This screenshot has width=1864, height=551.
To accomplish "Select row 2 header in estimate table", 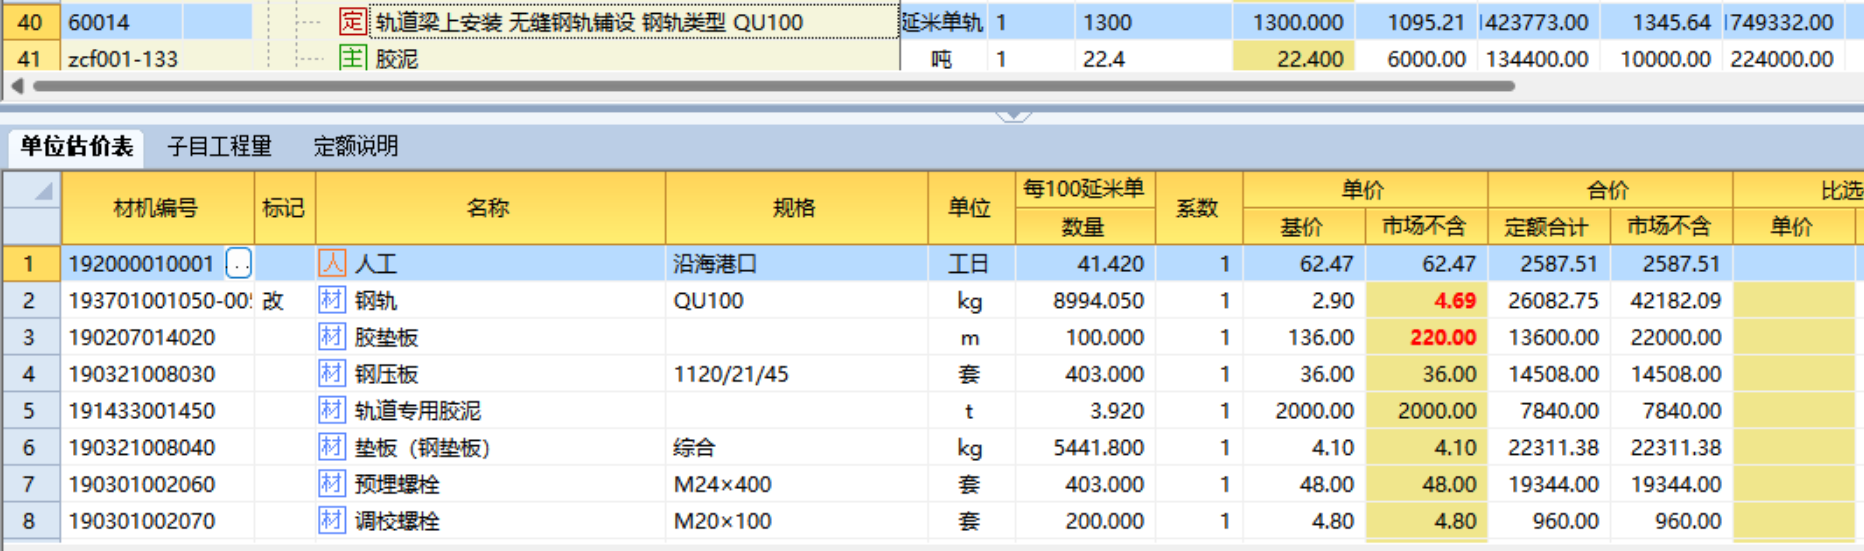I will (x=31, y=300).
